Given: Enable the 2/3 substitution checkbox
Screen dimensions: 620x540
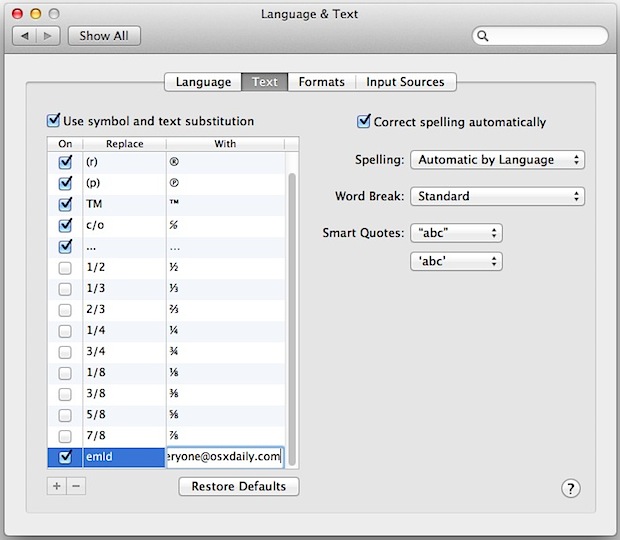Looking at the screenshot, I should coord(65,310).
